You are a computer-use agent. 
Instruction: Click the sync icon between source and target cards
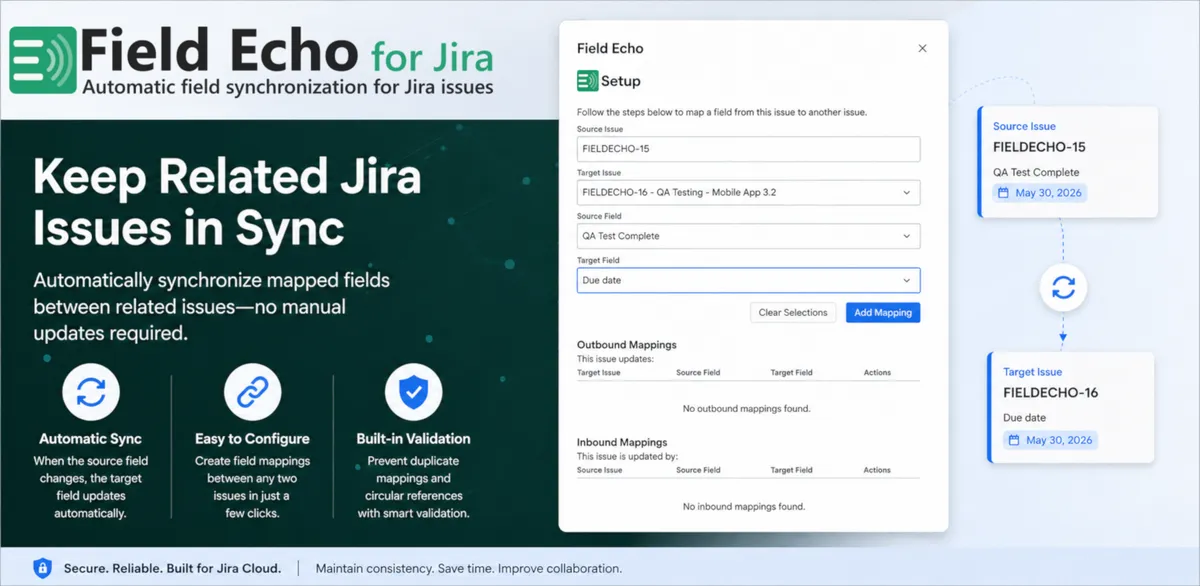1063,288
